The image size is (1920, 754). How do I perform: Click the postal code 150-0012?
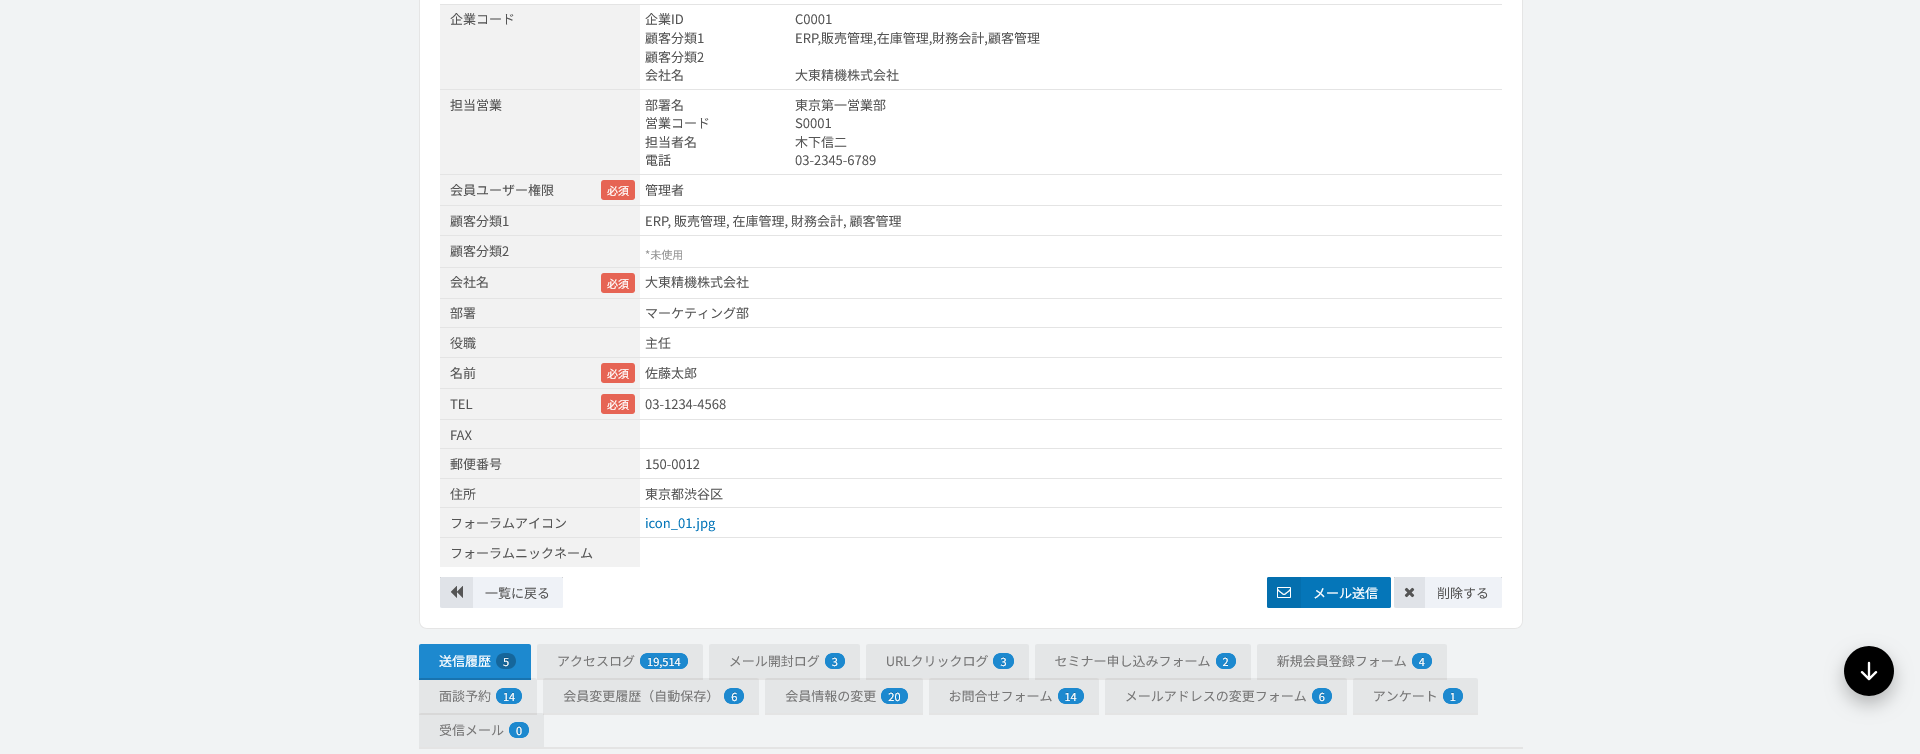672,464
